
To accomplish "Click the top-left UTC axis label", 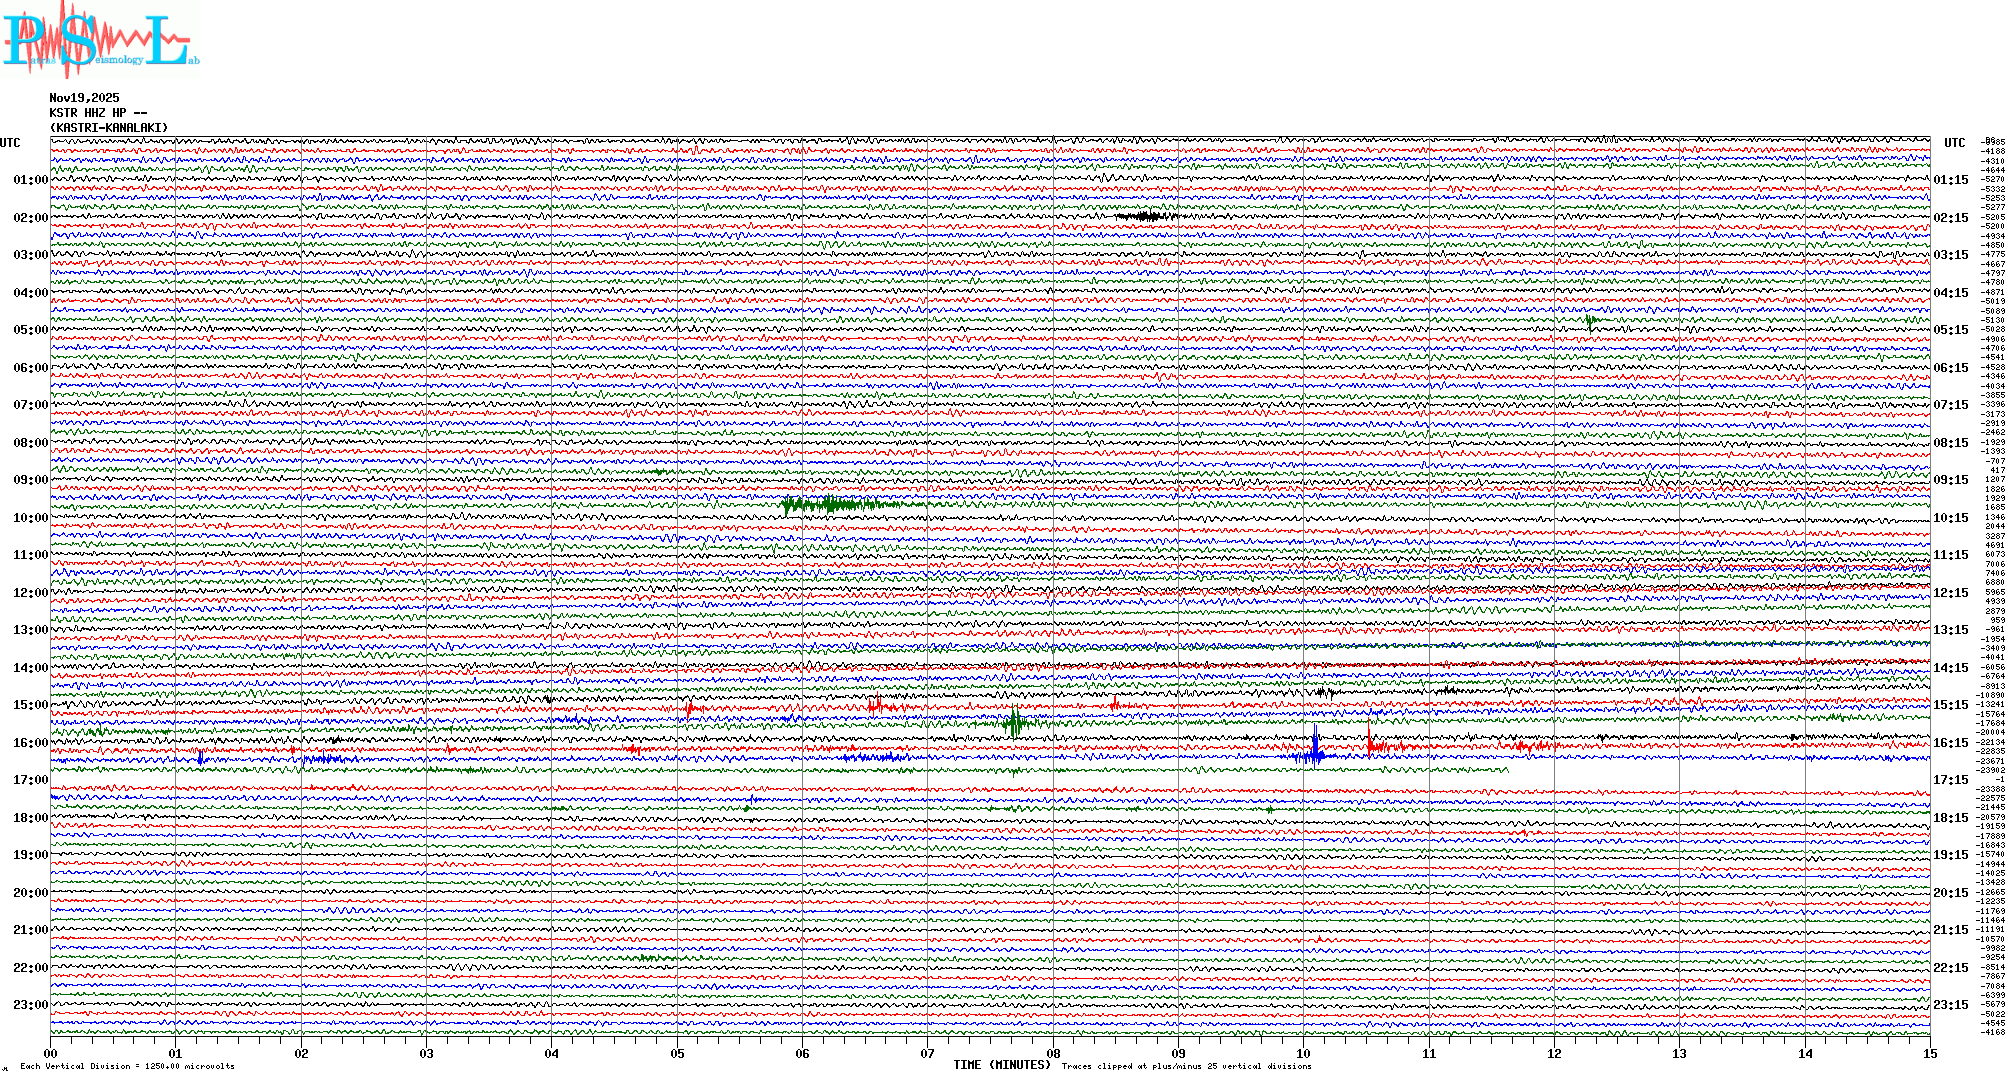I will pos(10,143).
